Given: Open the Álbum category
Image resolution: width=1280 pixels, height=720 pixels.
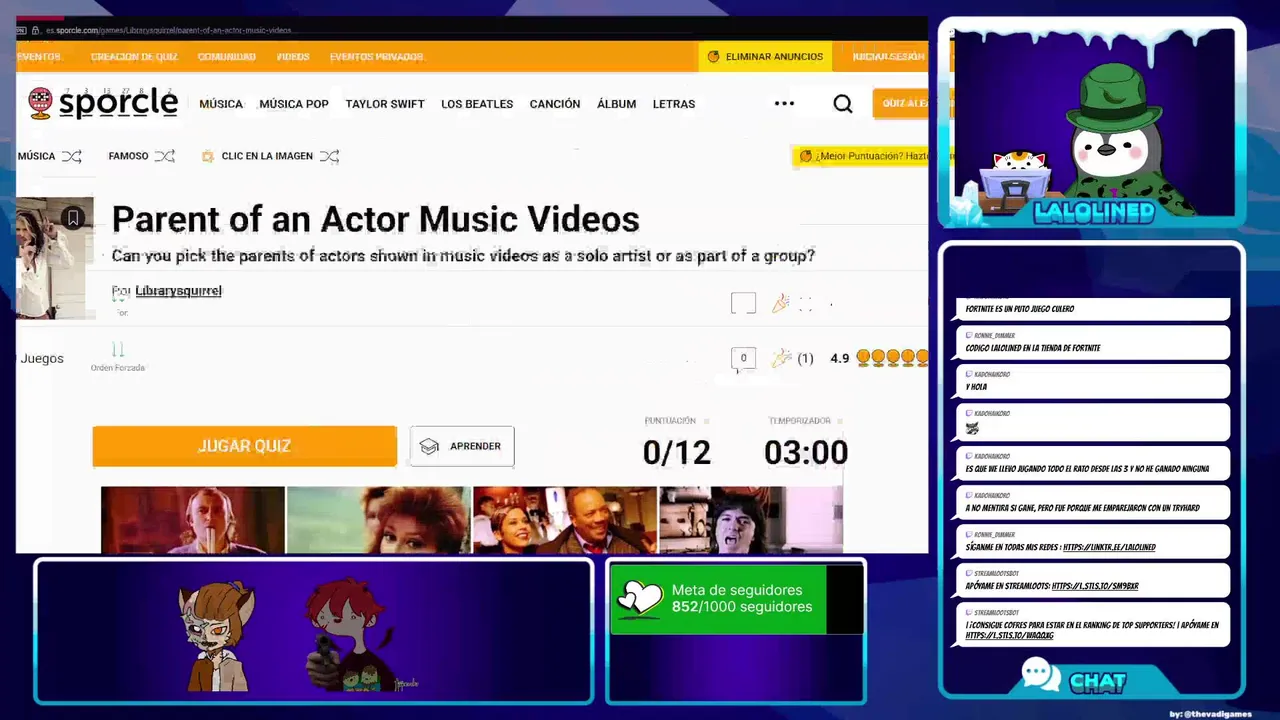Looking at the screenshot, I should coord(617,104).
